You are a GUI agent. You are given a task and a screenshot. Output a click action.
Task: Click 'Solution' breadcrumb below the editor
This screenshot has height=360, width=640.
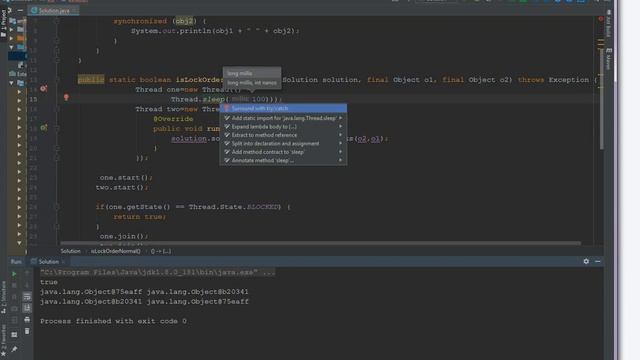point(70,251)
